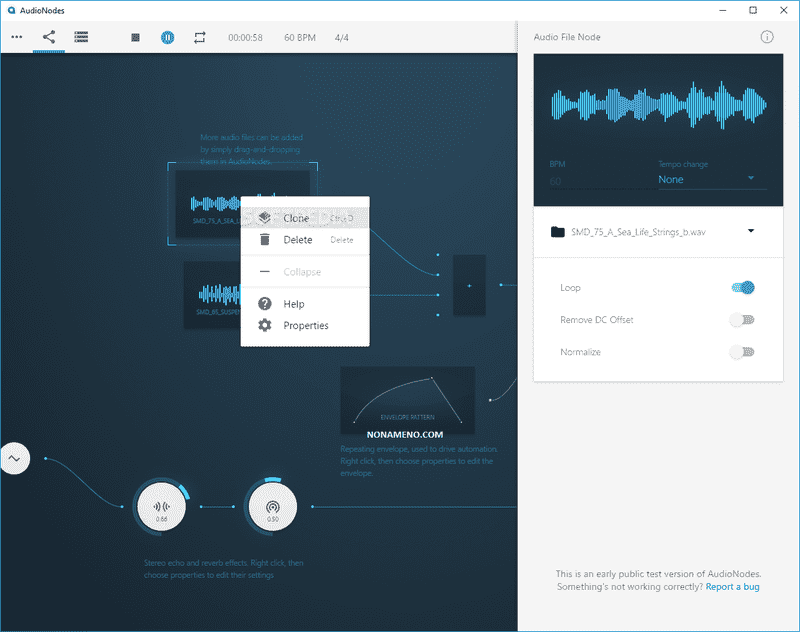Expand the SMD_75_A_Sea_Life_Strings_b.wav file dropdown
Image resolution: width=800 pixels, height=632 pixels.
tap(750, 231)
